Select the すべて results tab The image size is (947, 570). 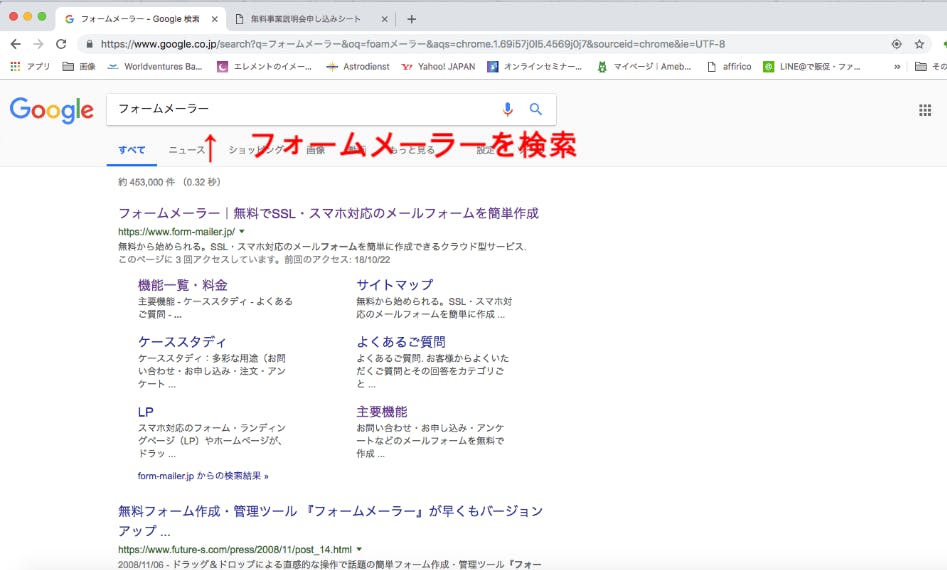click(x=132, y=150)
